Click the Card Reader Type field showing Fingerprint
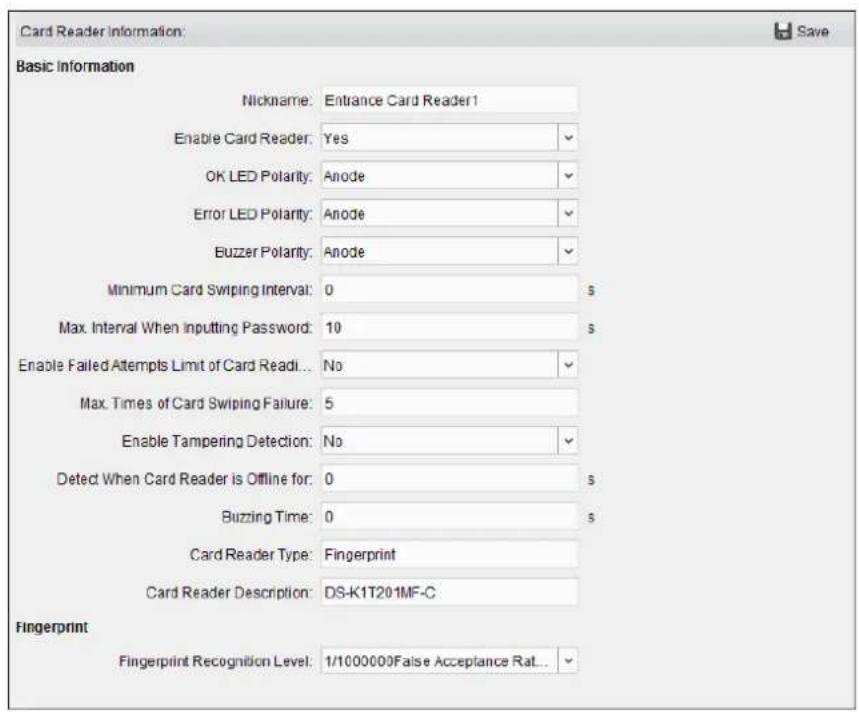Viewport: 859px width, 712px height. (x=449, y=554)
